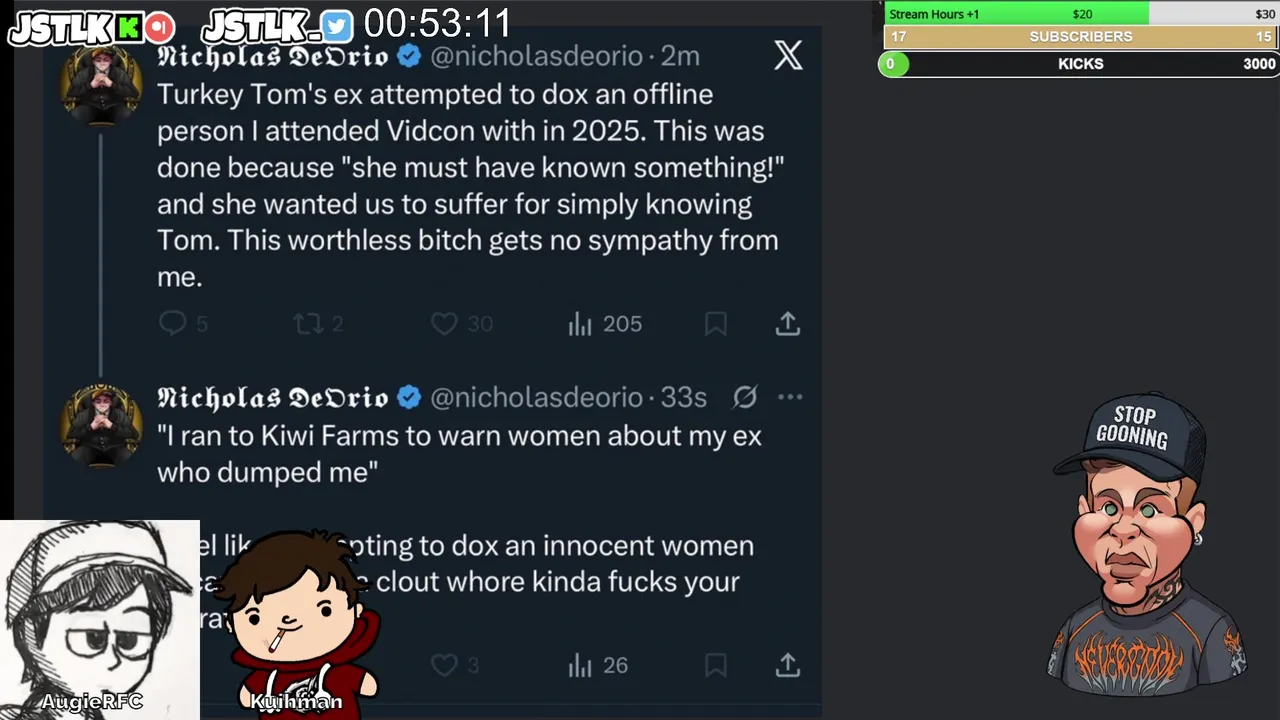Image resolution: width=1280 pixels, height=720 pixels.
Task: Open analytics showing 26 views
Action: 581,665
